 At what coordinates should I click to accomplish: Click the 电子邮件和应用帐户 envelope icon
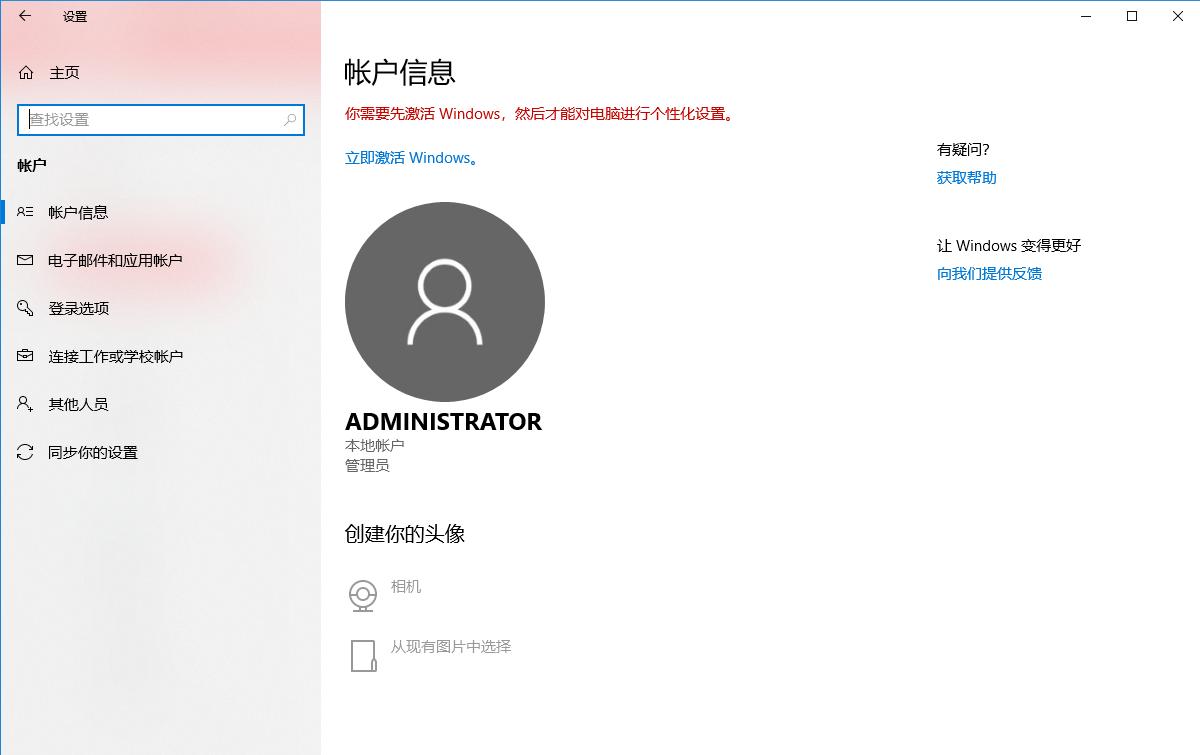tap(25, 260)
